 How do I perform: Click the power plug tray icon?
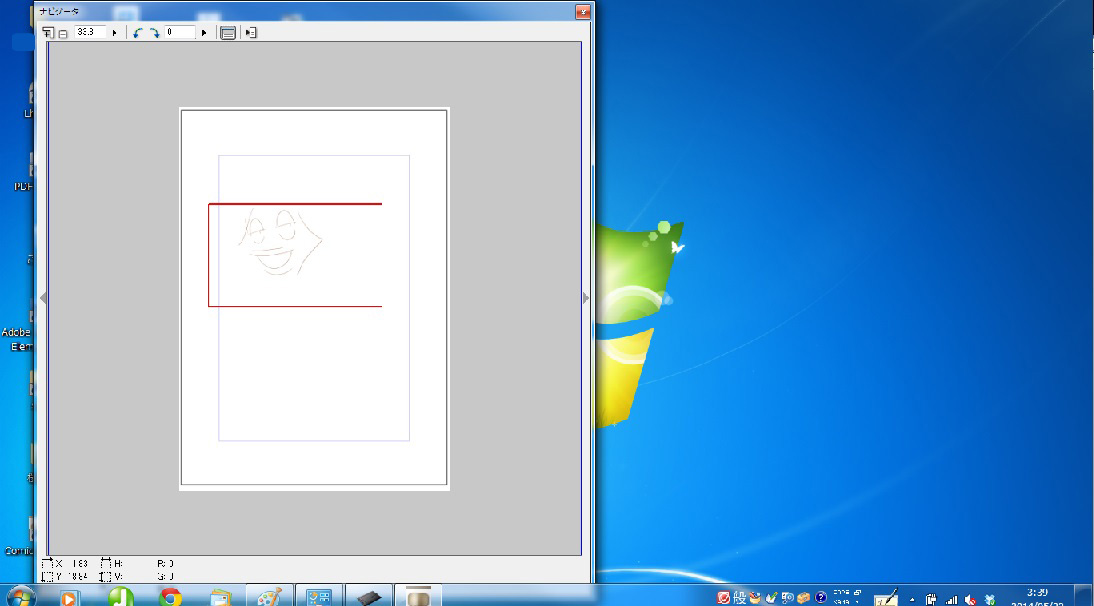[x=931, y=600]
